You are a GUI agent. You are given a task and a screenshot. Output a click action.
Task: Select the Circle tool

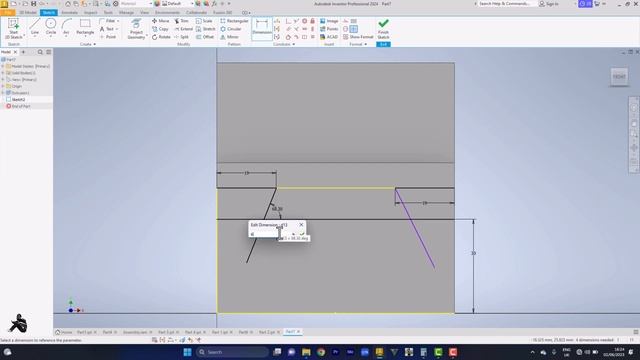51,27
